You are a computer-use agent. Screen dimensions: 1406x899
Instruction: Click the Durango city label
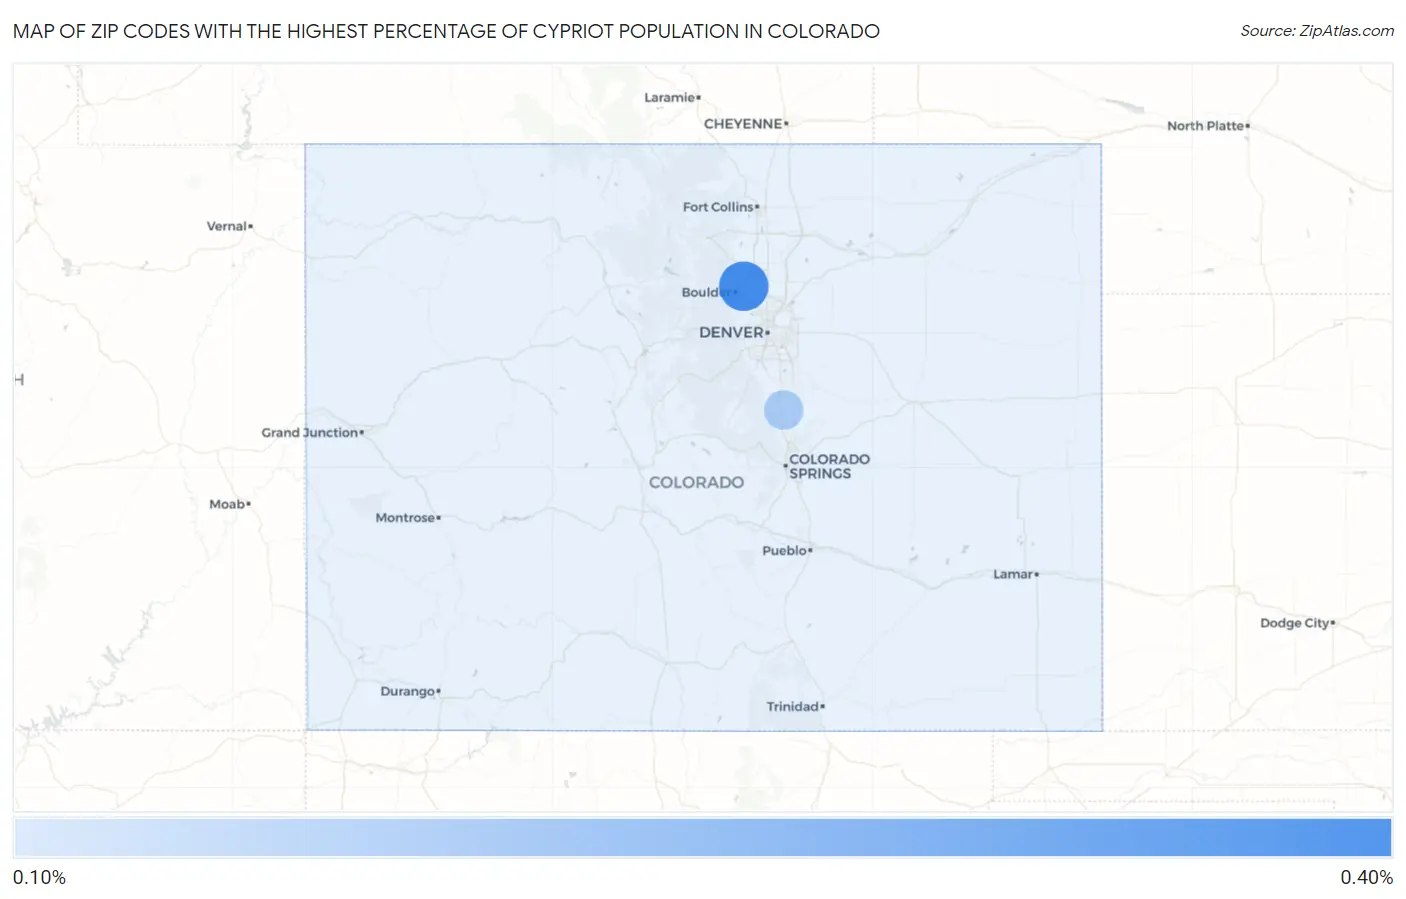click(x=407, y=691)
